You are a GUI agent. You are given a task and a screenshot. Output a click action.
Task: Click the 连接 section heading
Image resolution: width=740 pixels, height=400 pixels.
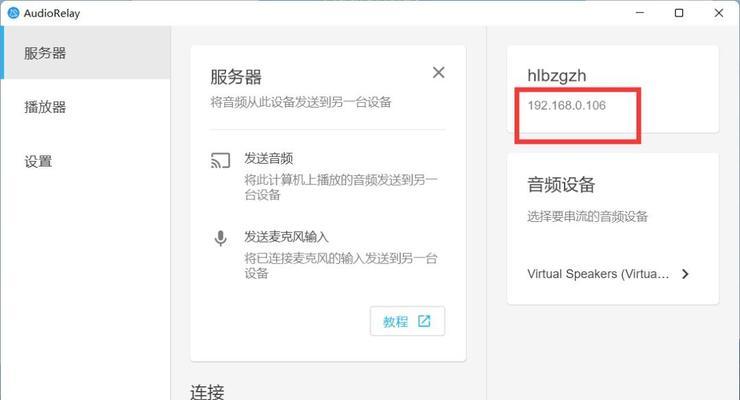[207, 392]
